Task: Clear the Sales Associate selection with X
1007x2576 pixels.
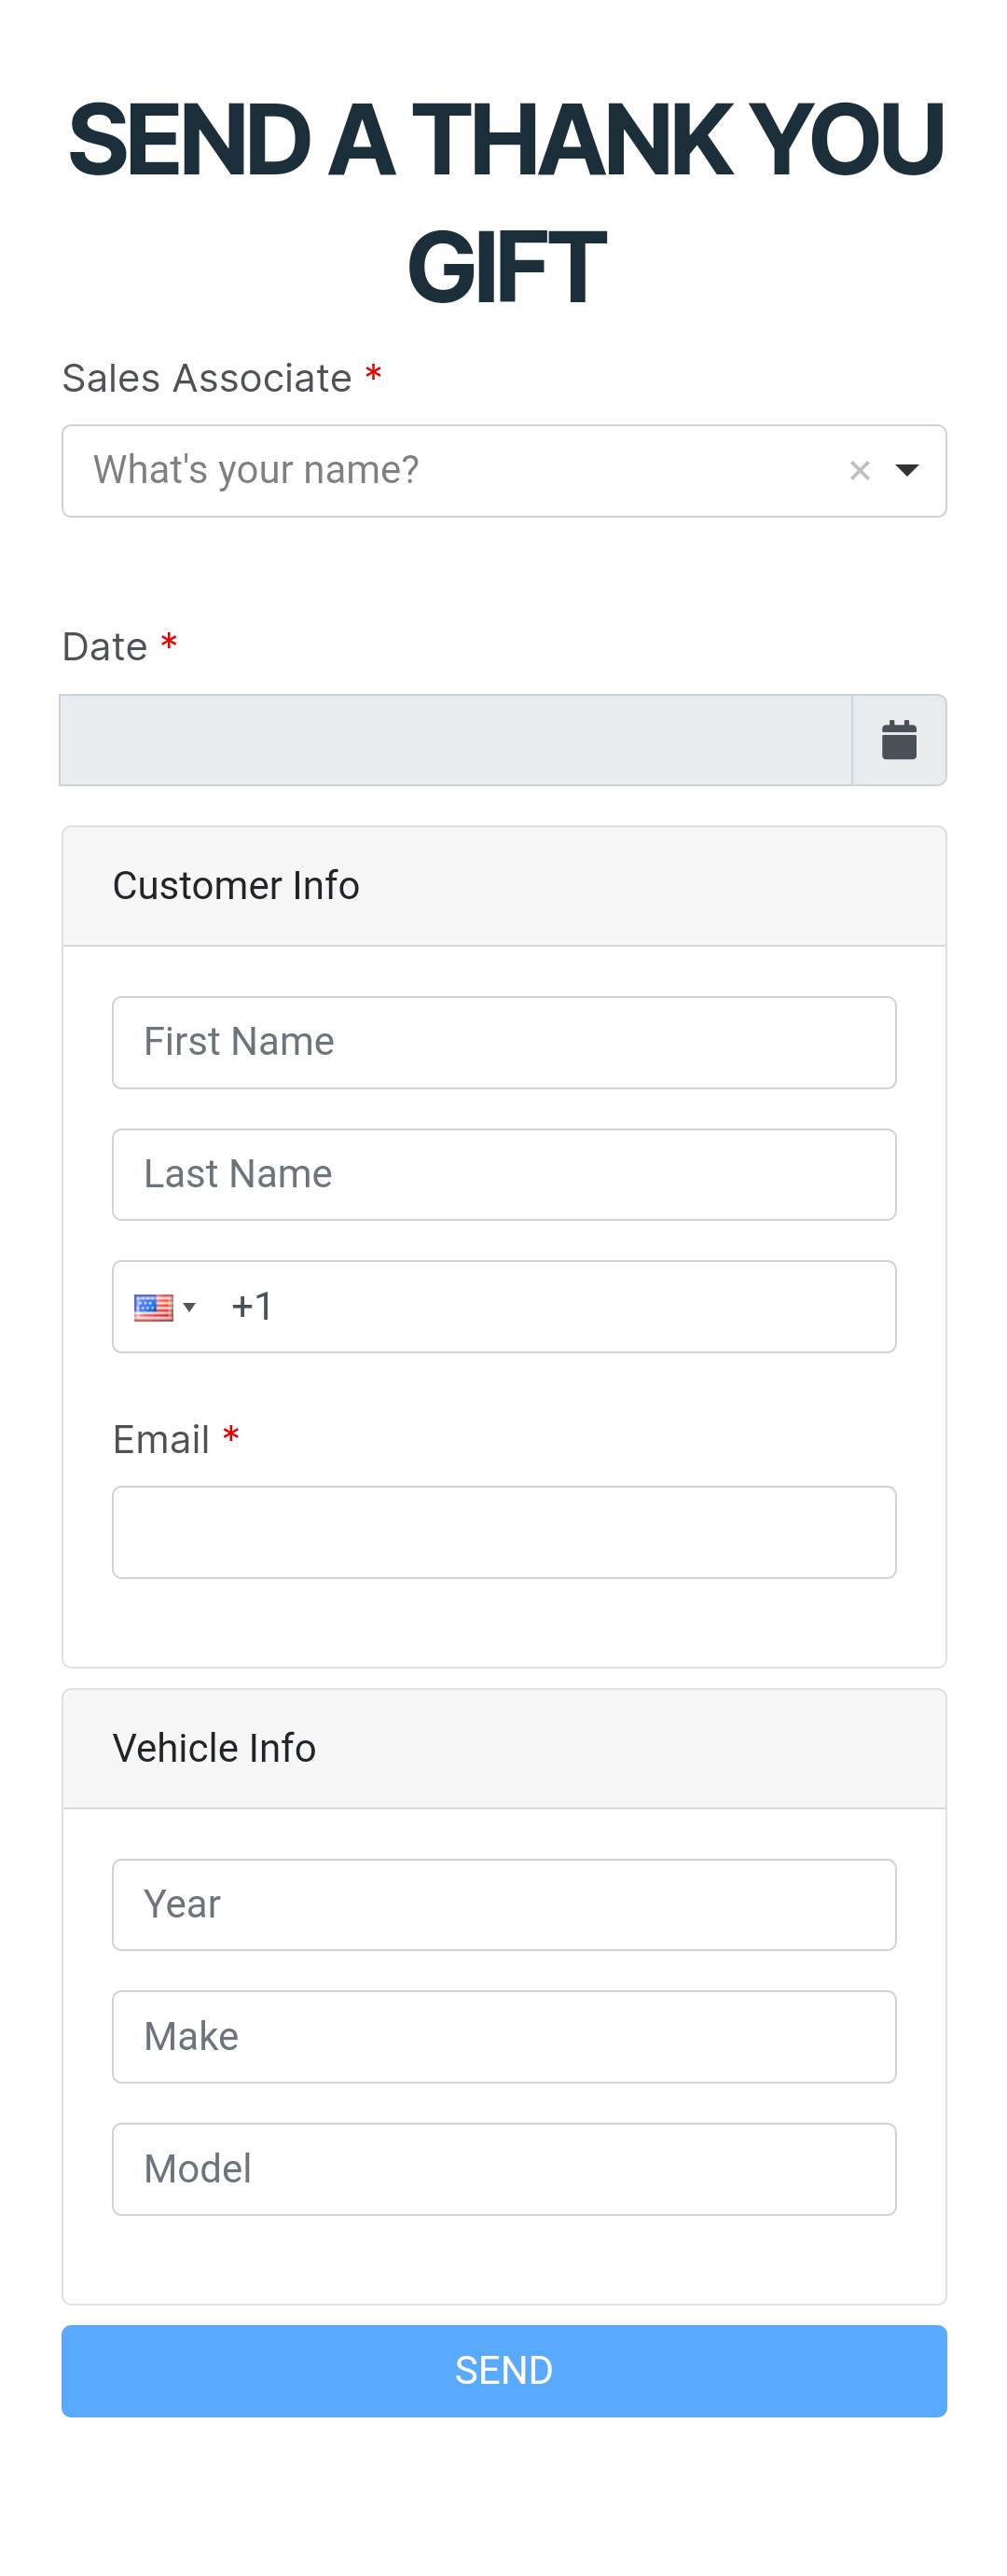Action: pyautogui.click(x=859, y=470)
